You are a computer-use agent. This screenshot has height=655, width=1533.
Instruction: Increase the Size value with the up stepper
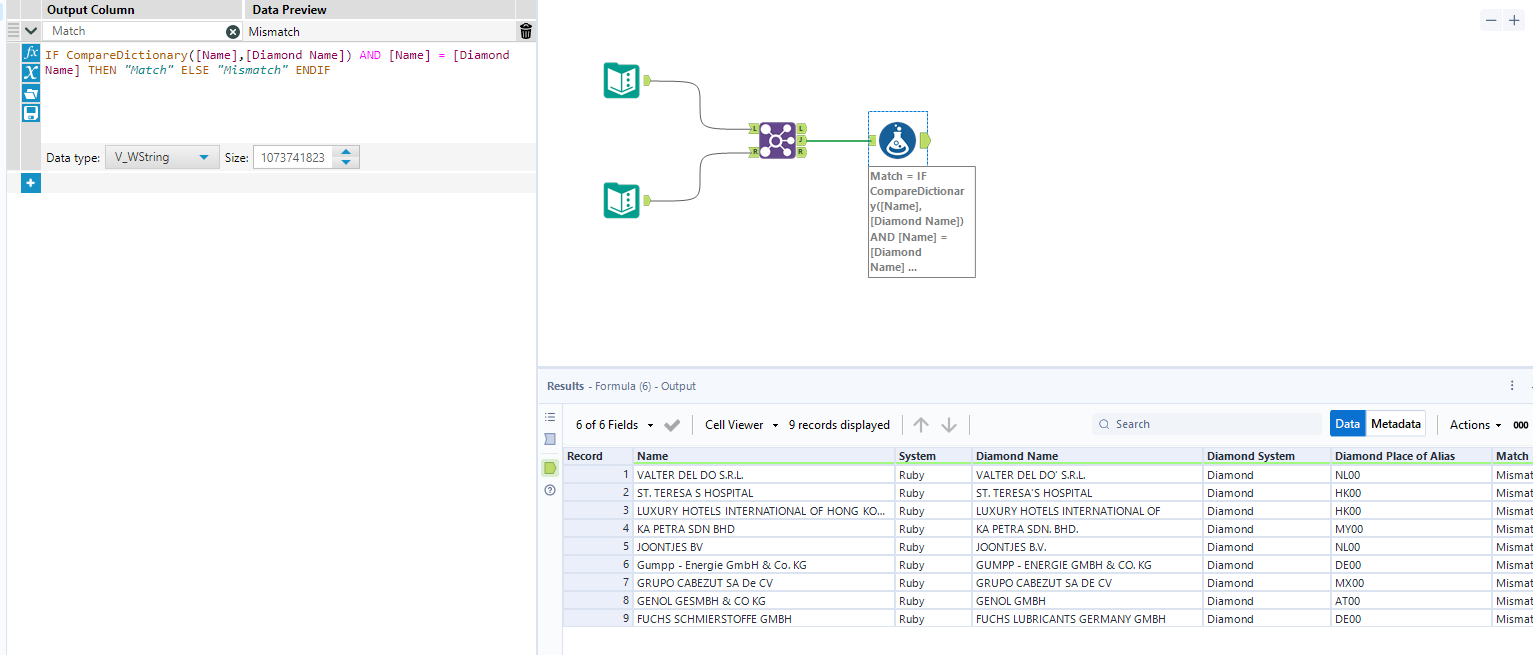click(x=345, y=152)
